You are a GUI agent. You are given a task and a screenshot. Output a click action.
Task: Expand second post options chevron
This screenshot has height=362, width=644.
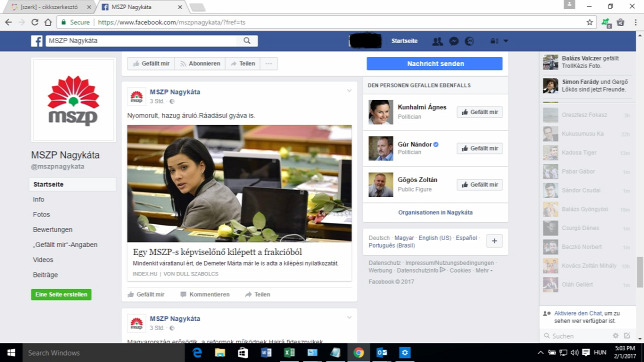[349, 317]
